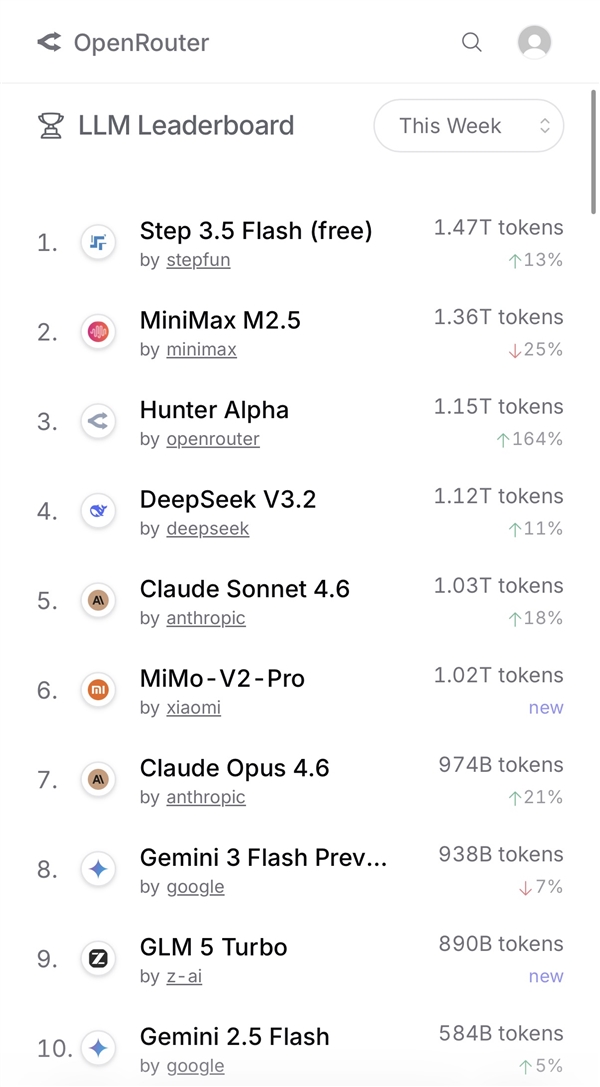This screenshot has height=1087, width=600.
Task: Open the minimax author link
Action: [201, 350]
